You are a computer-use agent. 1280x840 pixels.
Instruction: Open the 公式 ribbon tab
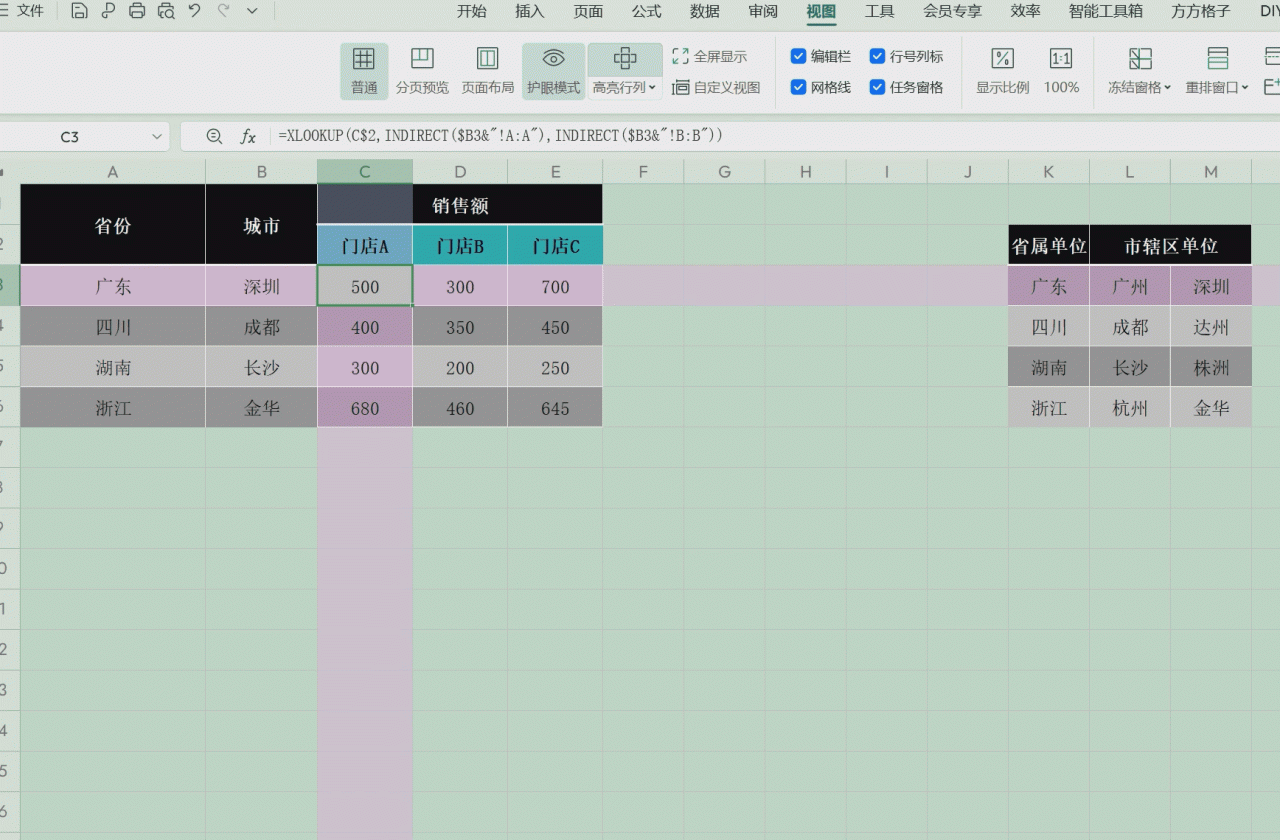pyautogui.click(x=647, y=11)
